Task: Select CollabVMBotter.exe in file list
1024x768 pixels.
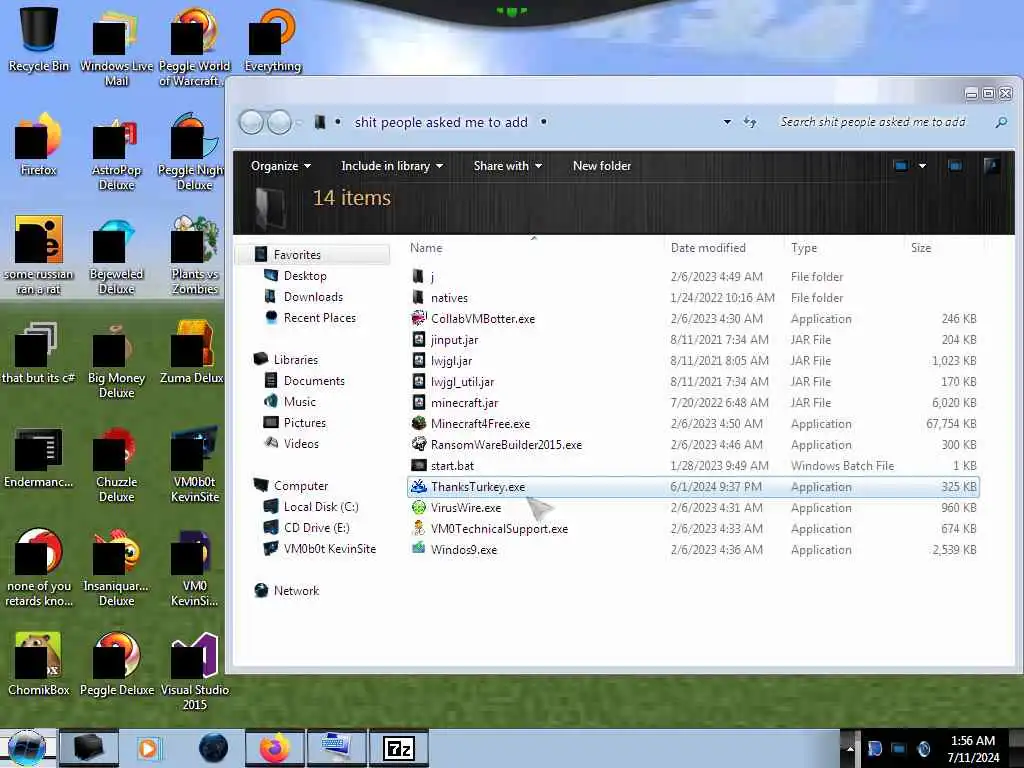Action: (692, 318)
